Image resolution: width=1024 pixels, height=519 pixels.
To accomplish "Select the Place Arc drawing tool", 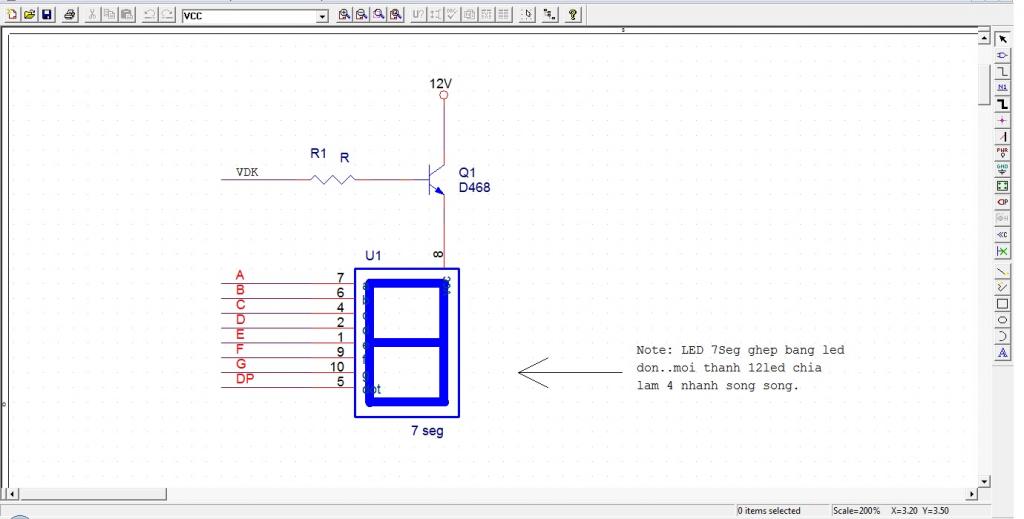I will click(1002, 336).
